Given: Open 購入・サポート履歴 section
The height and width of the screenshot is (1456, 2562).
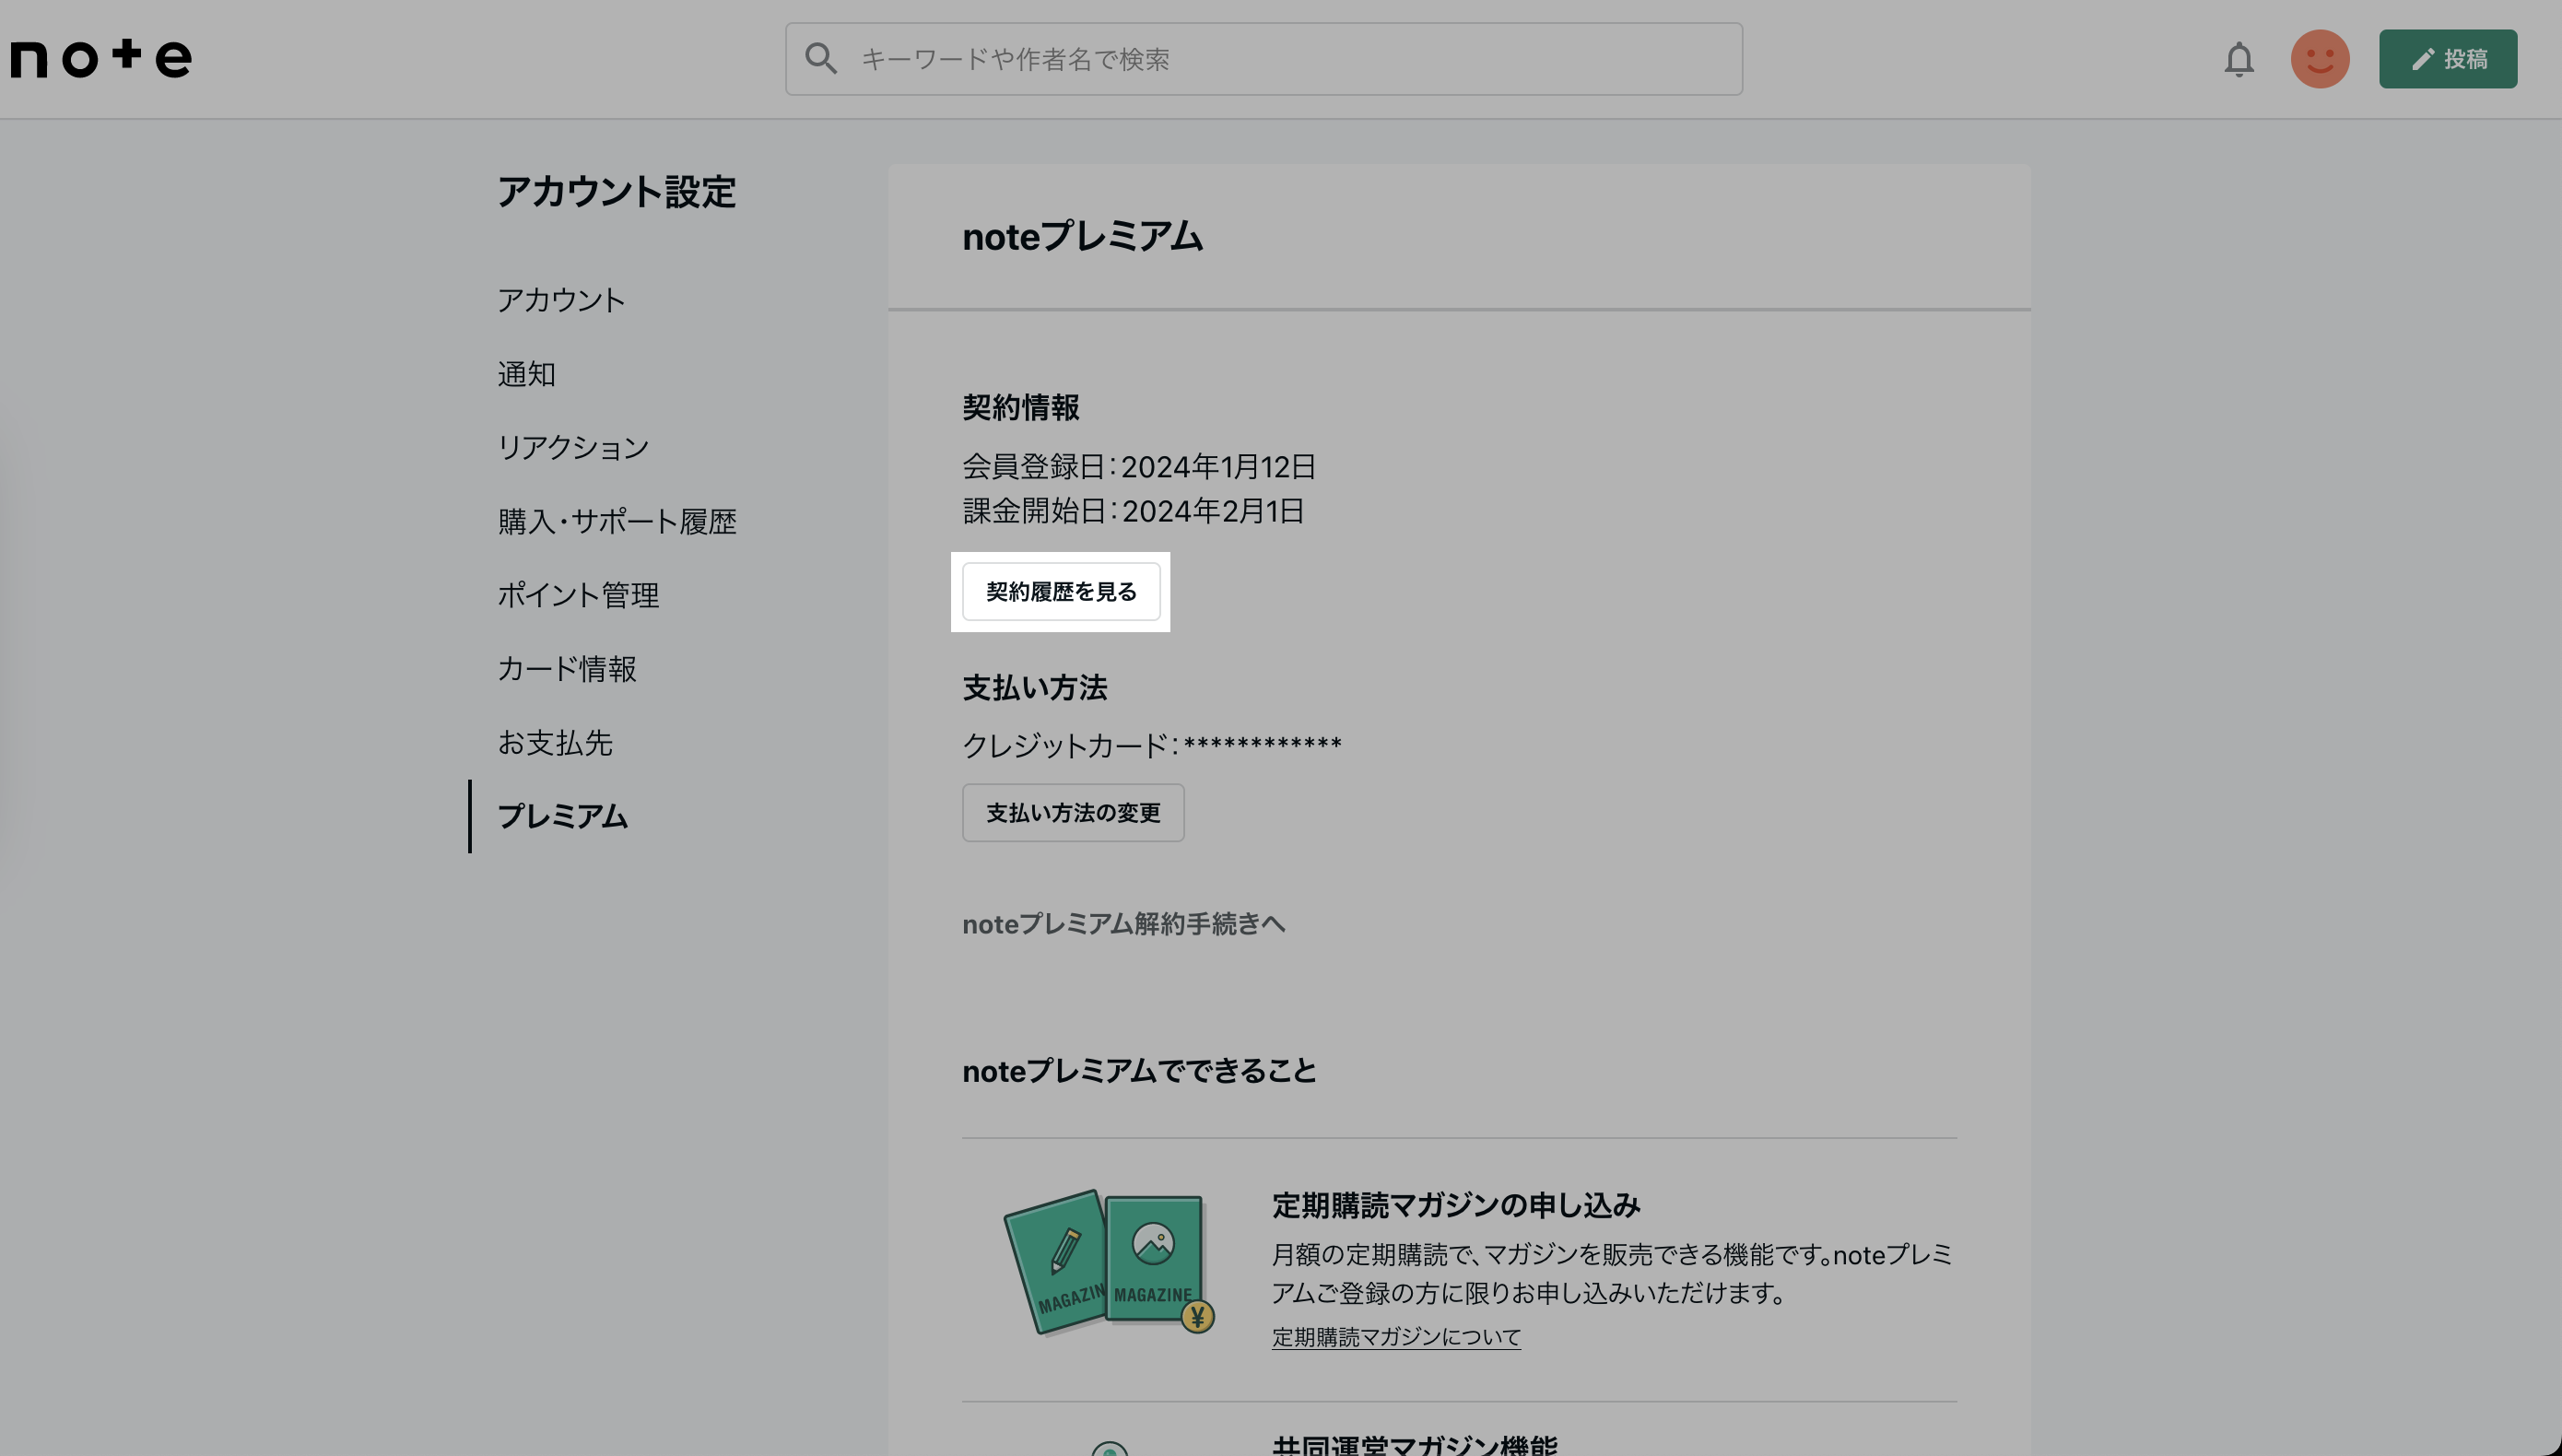Looking at the screenshot, I should click(x=617, y=521).
